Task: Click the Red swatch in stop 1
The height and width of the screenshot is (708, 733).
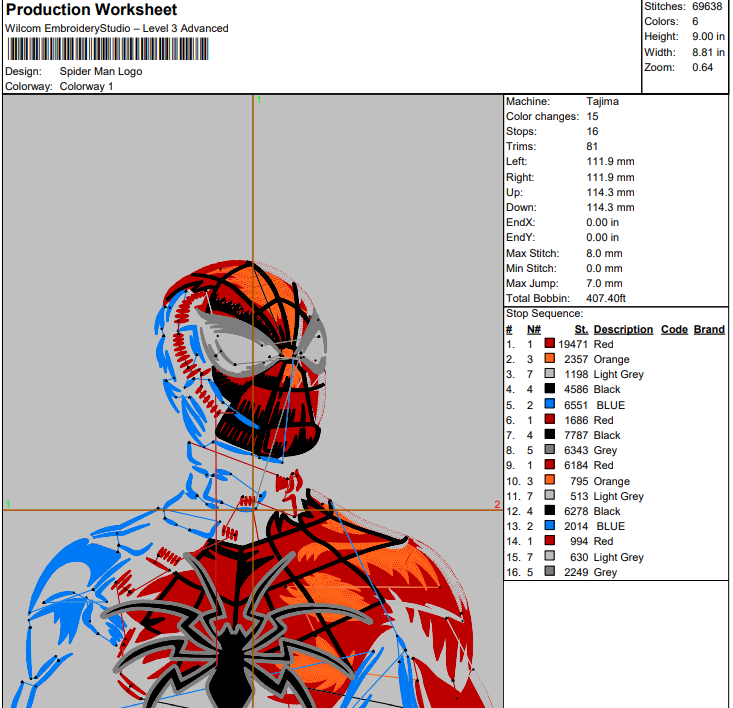Action: pyautogui.click(x=550, y=344)
